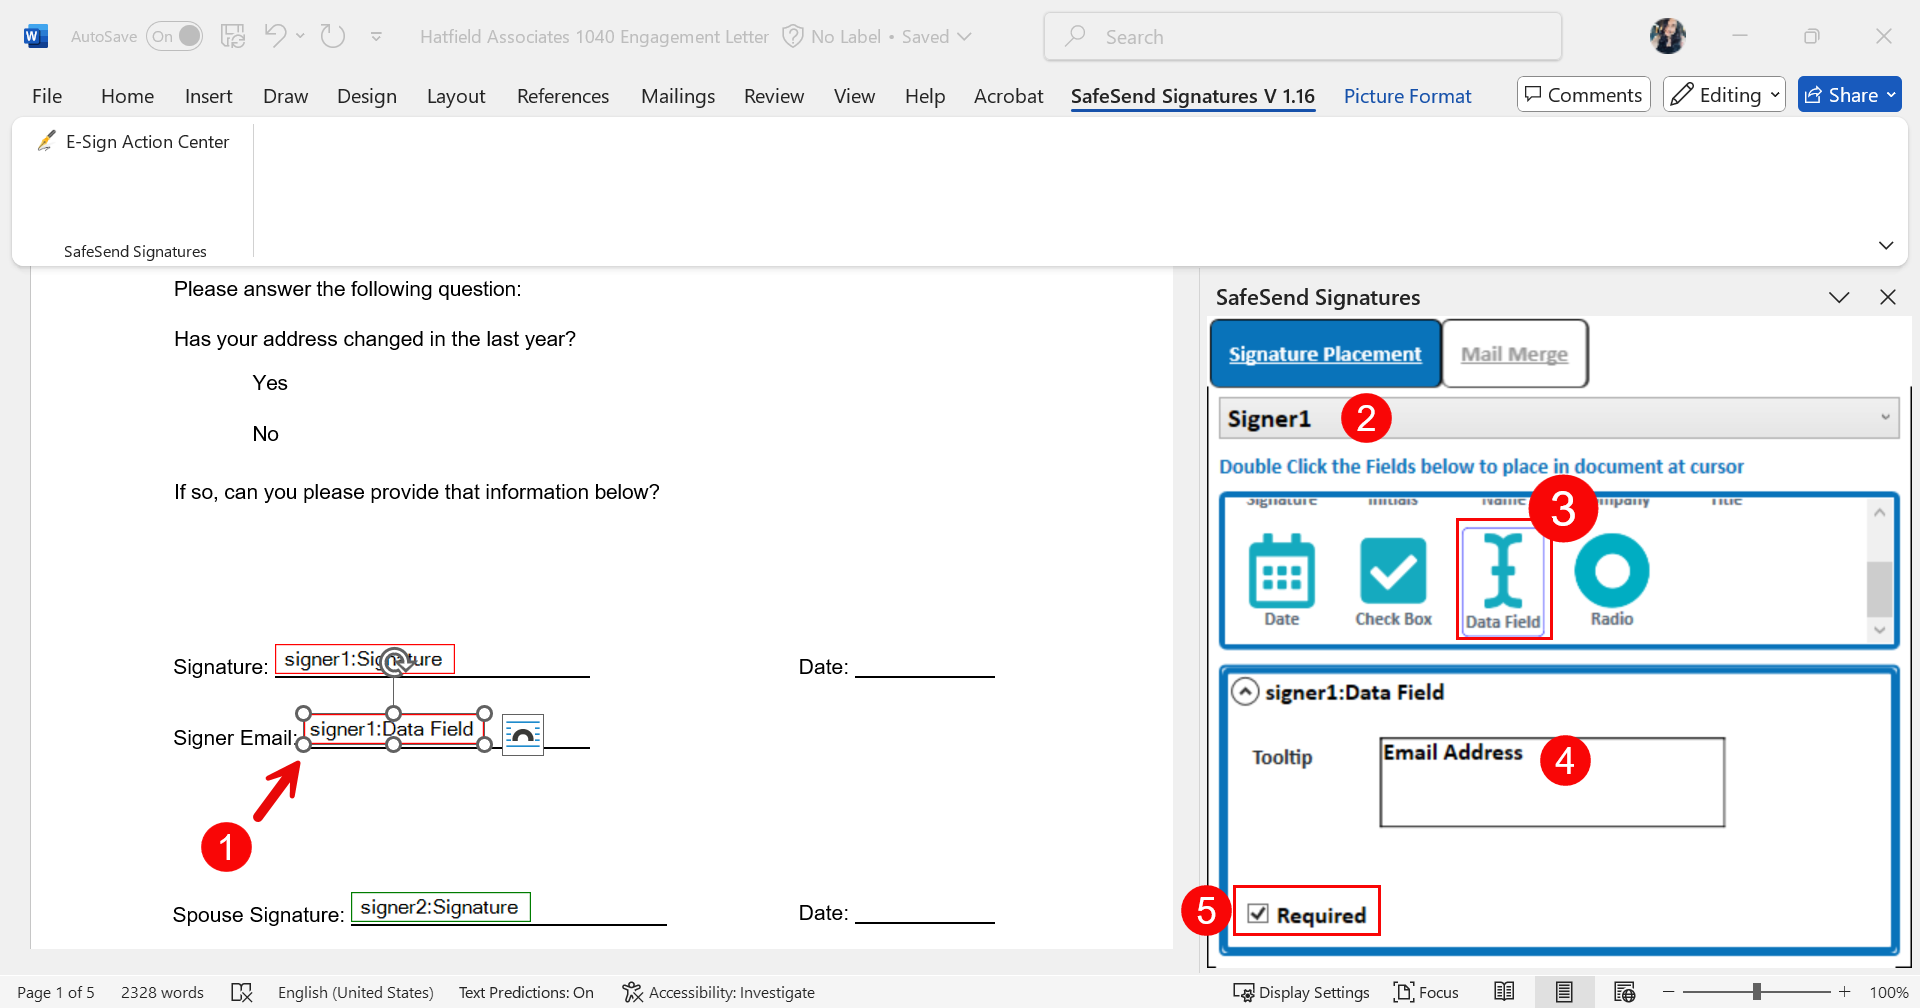The height and width of the screenshot is (1008, 1920).
Task: Open Customize Quick Access Toolbar dropdown
Action: point(376,37)
